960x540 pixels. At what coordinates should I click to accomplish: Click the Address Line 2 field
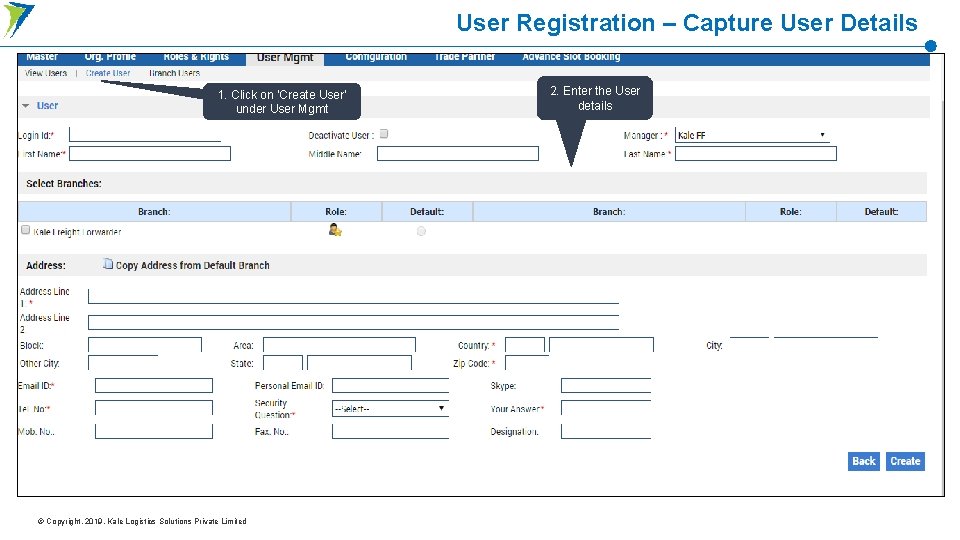(353, 323)
